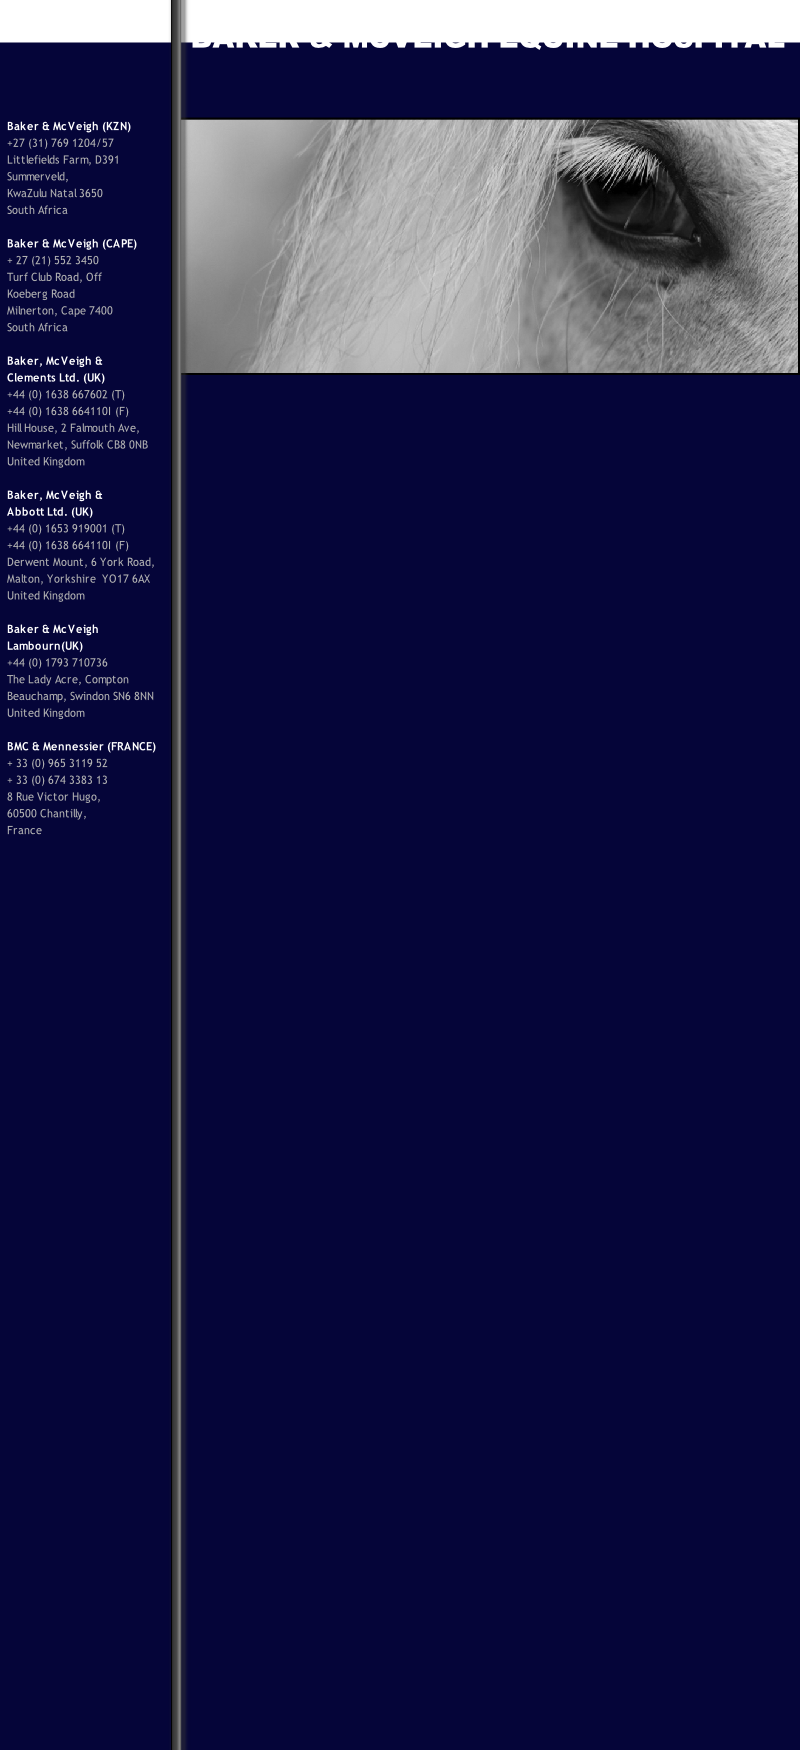Select the +27 (31) 769 1204/57 phone number
This screenshot has height=1750, width=800.
coord(60,143)
